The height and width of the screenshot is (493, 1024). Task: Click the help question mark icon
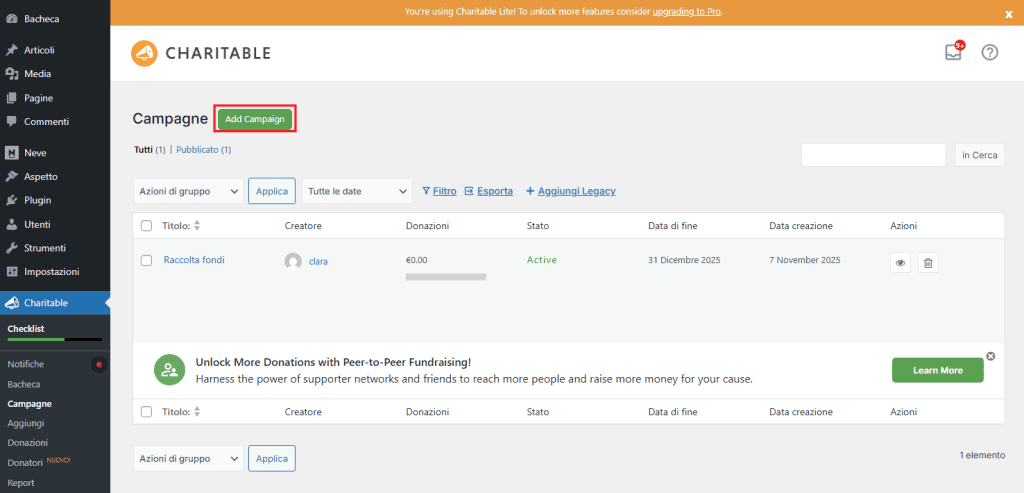pos(990,53)
